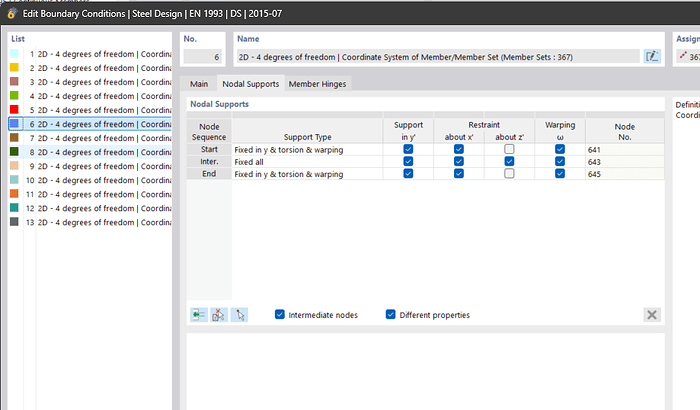This screenshot has height=410, width=700.
Task: Disable the Different properties checkbox
Action: (x=391, y=315)
